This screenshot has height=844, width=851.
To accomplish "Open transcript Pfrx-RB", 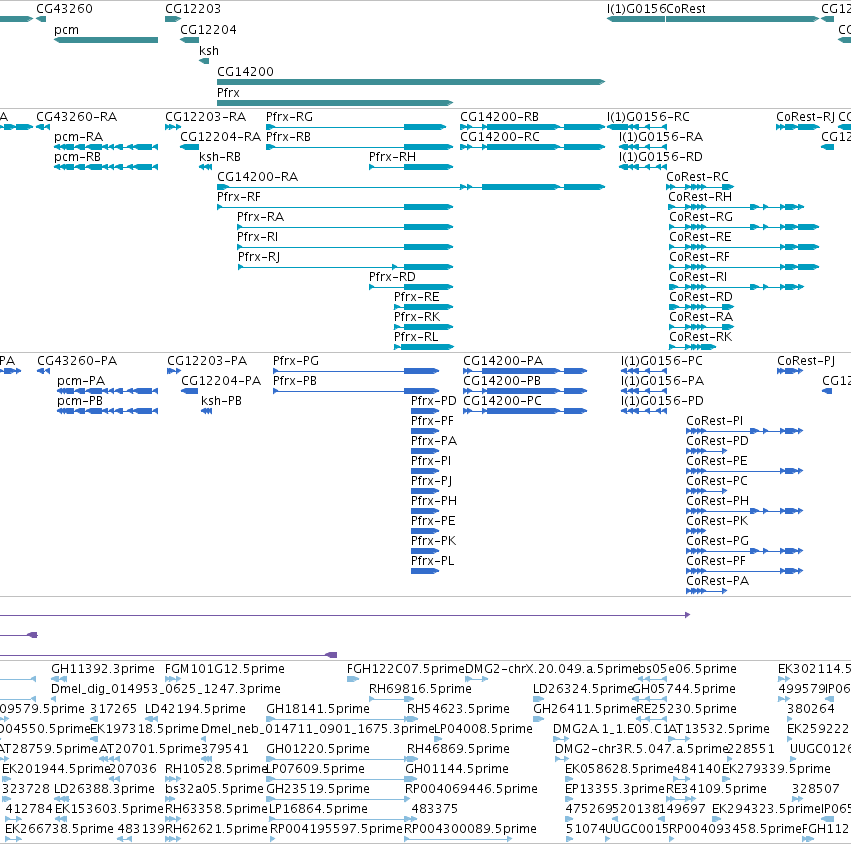I will coord(288,137).
